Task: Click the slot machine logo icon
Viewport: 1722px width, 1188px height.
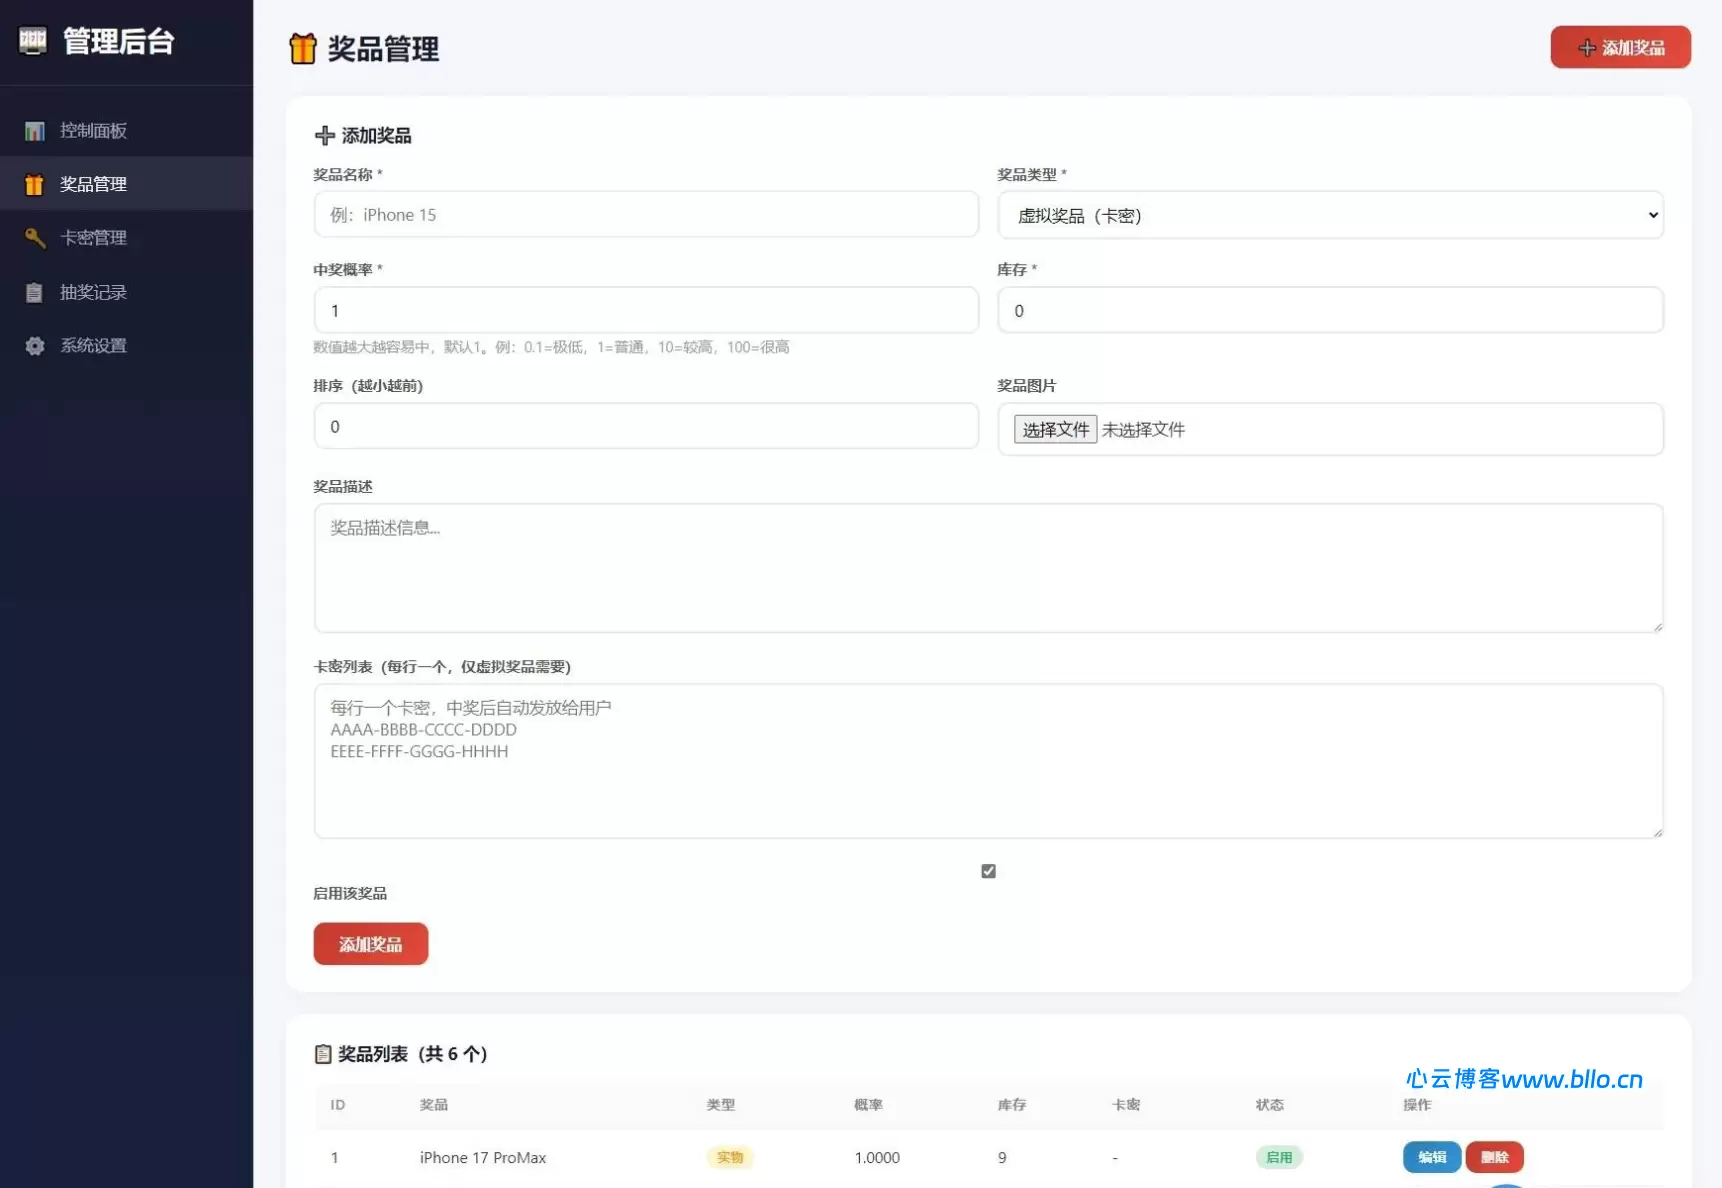Action: click(33, 41)
